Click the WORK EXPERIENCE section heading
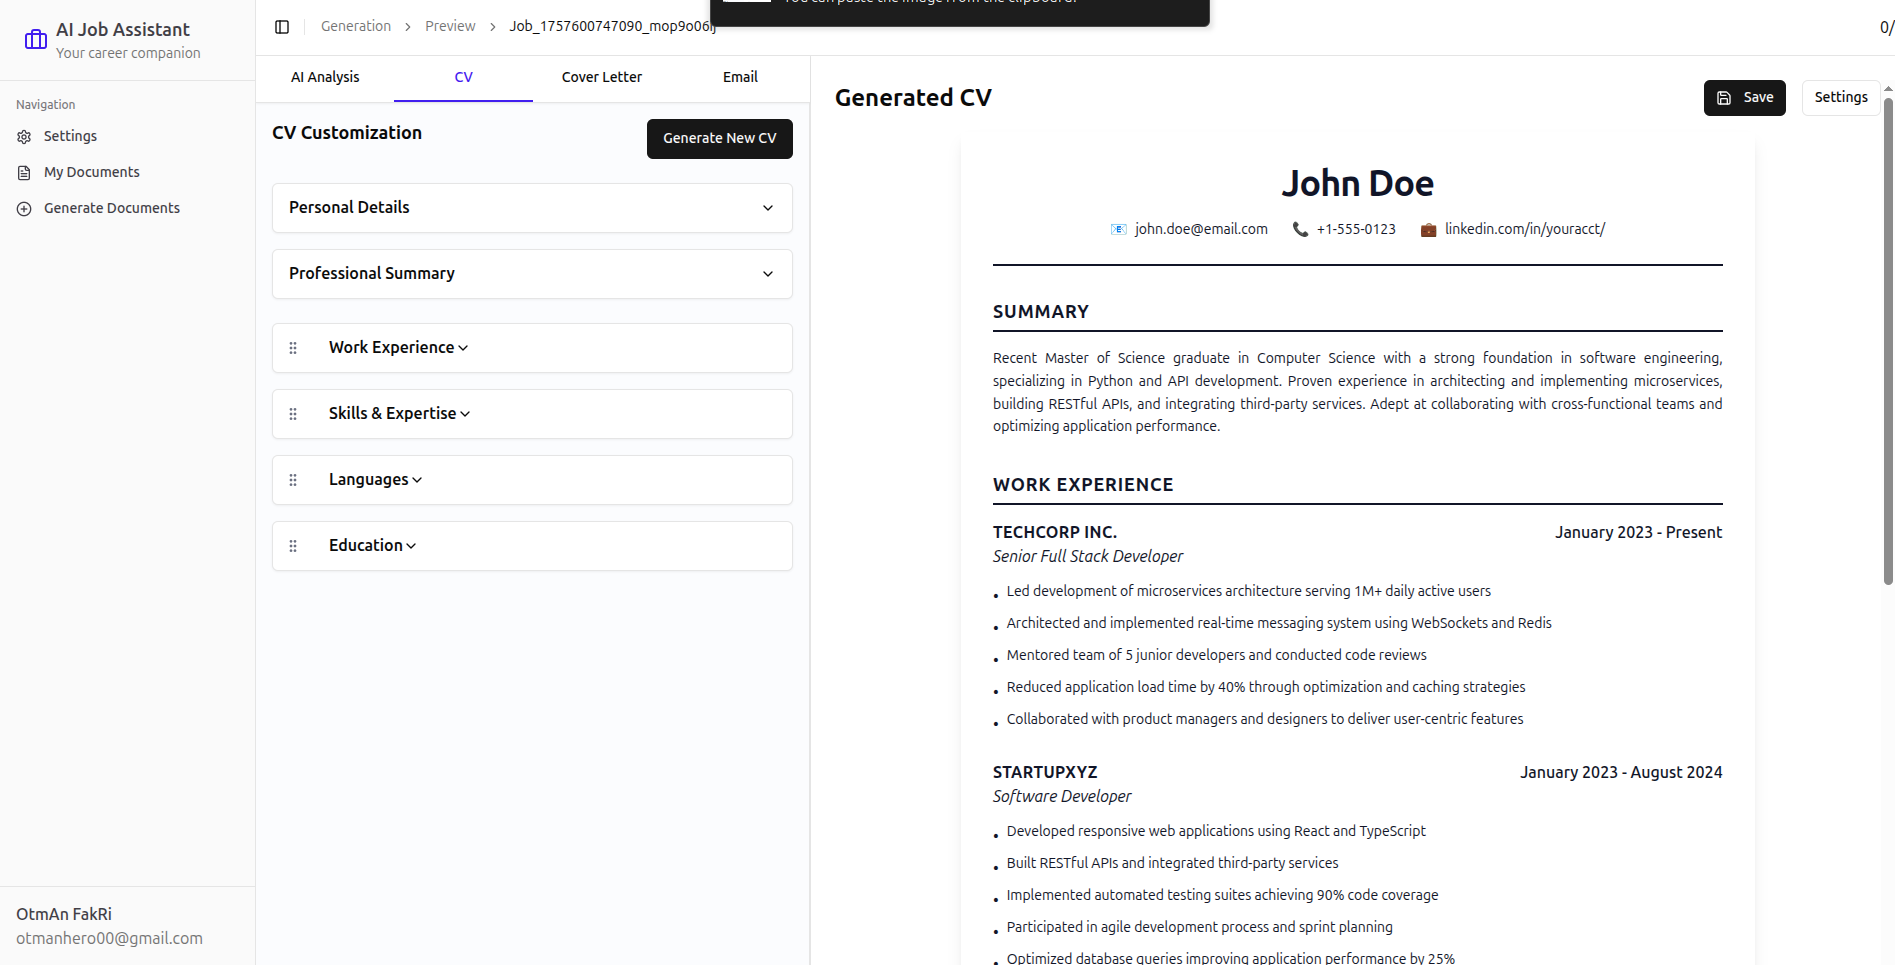This screenshot has height=965, width=1895. coord(1083,485)
